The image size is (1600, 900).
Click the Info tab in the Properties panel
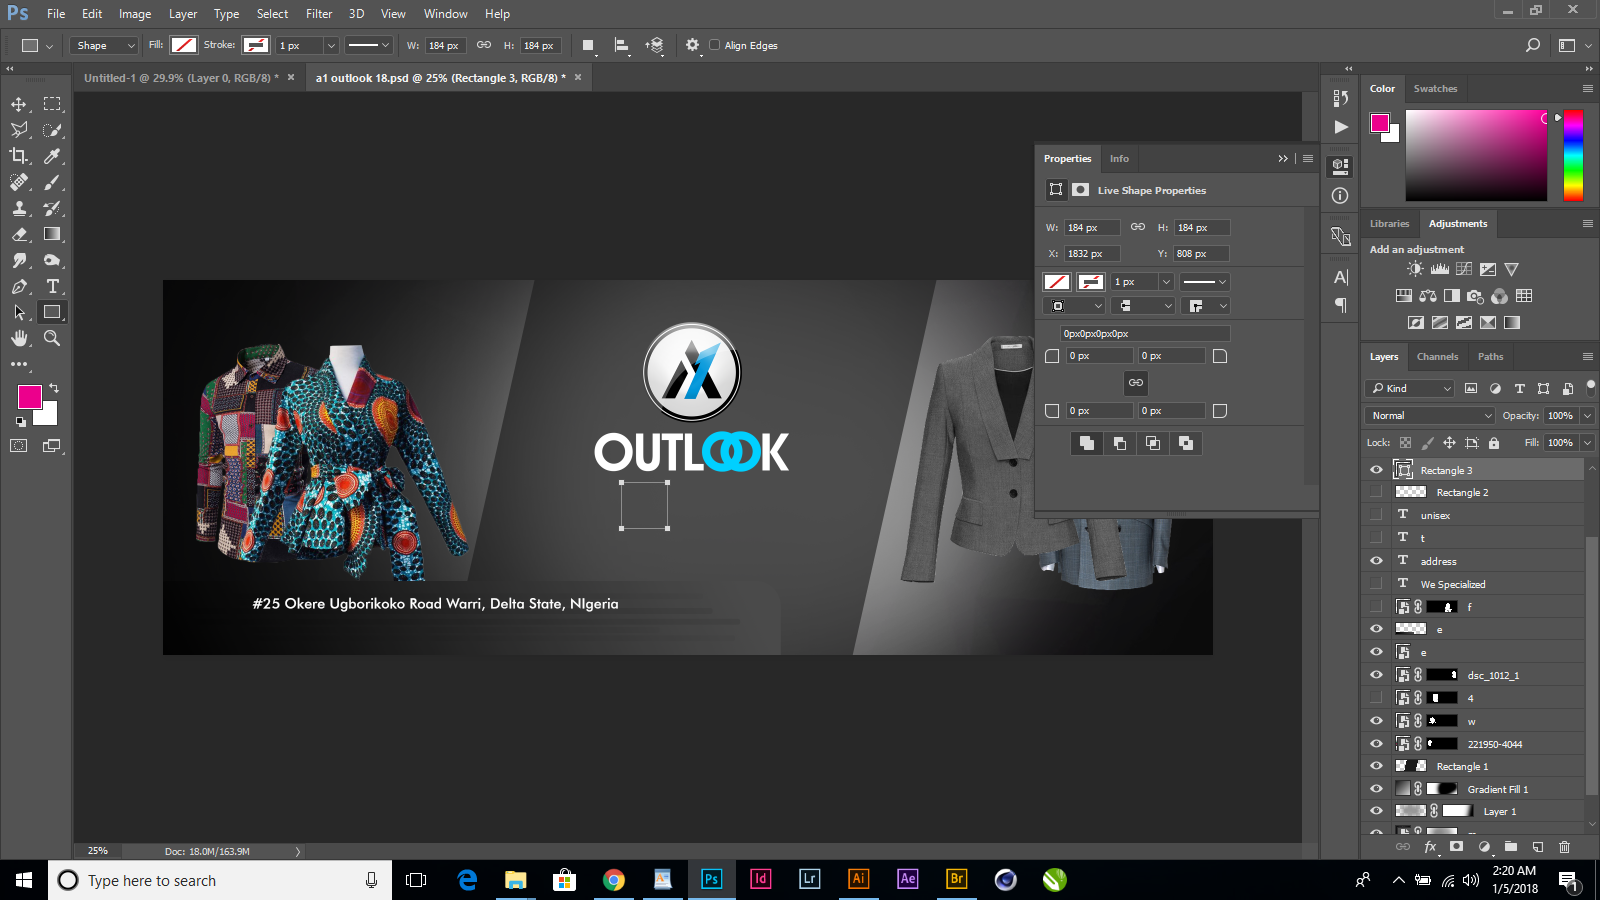(1119, 158)
